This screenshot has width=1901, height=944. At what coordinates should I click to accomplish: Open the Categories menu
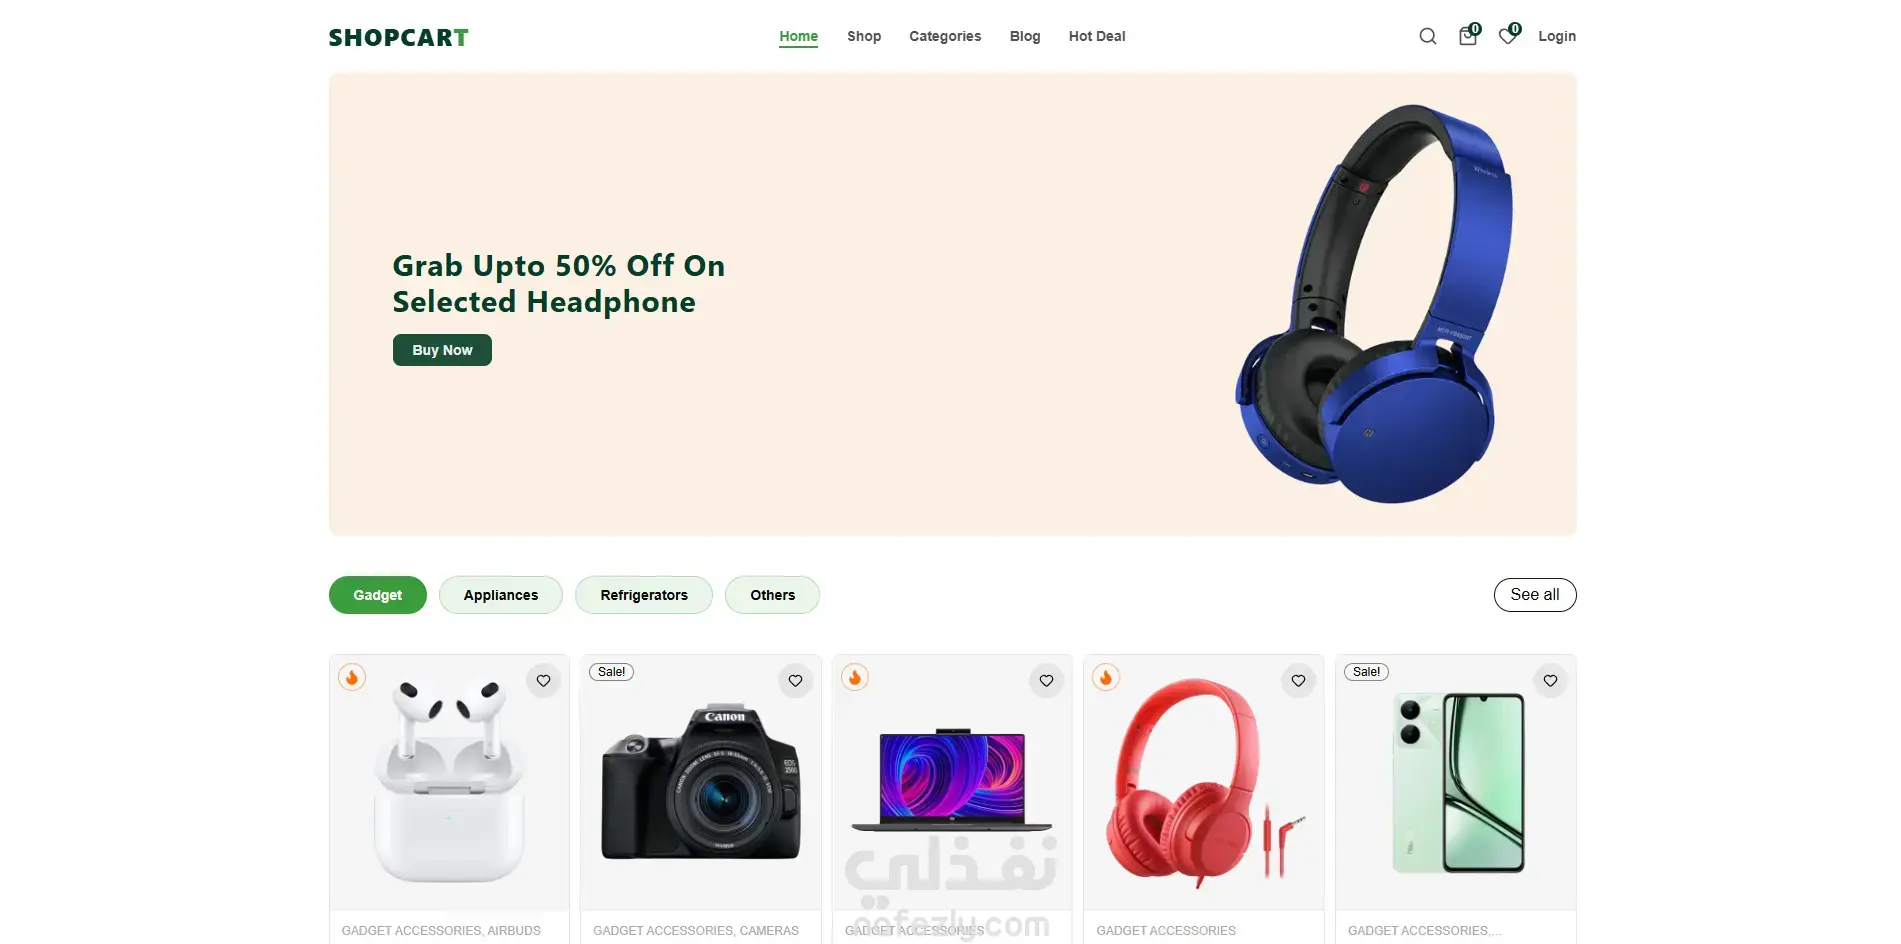(945, 36)
